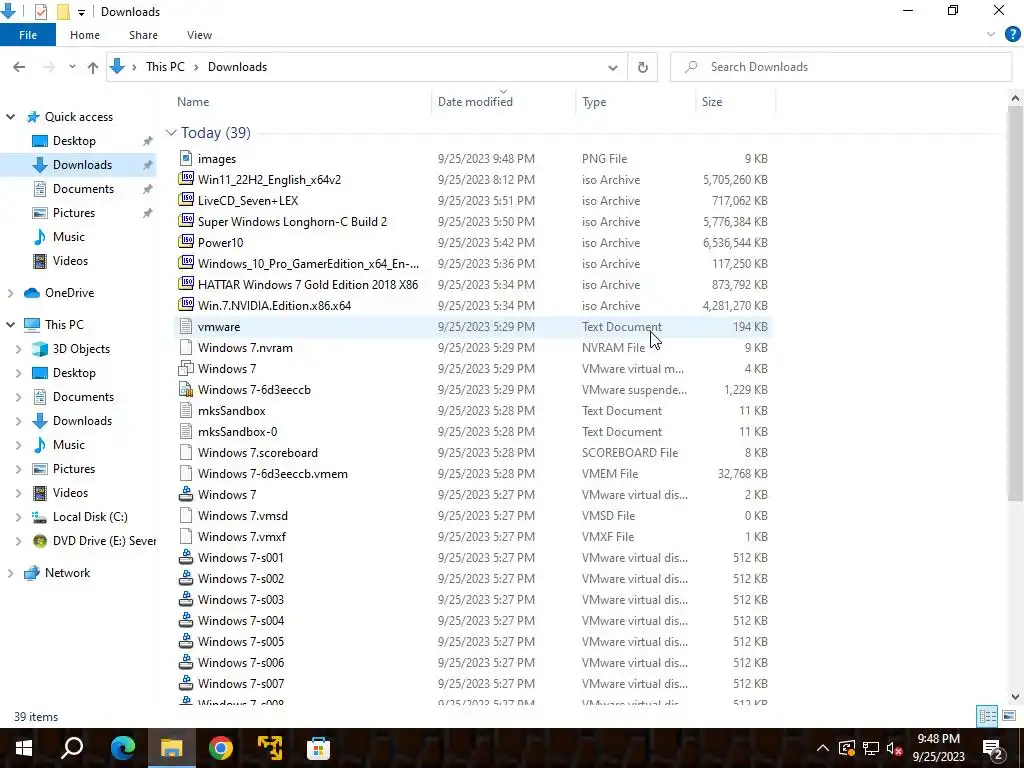Viewport: 1024px width, 768px height.
Task: Switch to the Home ribbon tab
Action: click(x=85, y=35)
